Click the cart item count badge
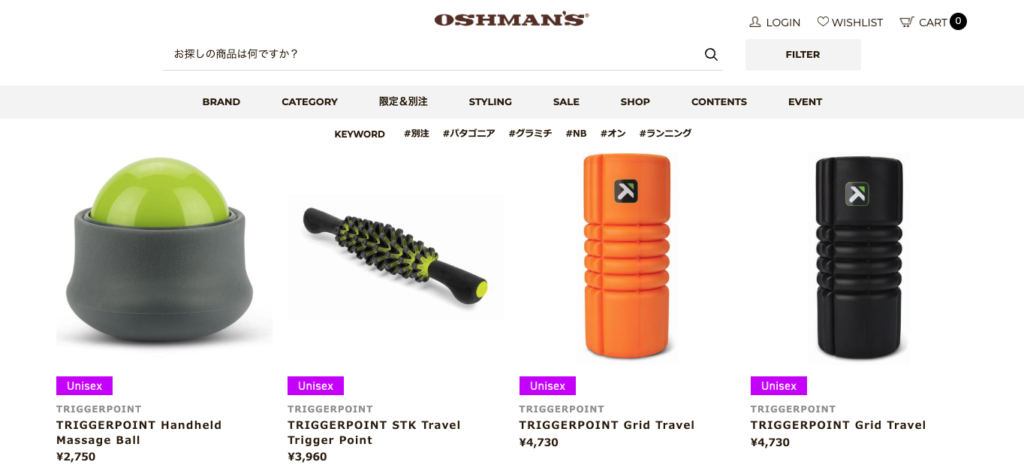 [958, 22]
